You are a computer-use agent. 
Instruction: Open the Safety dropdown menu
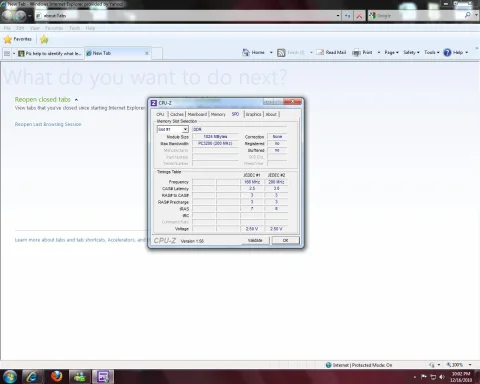(411, 52)
